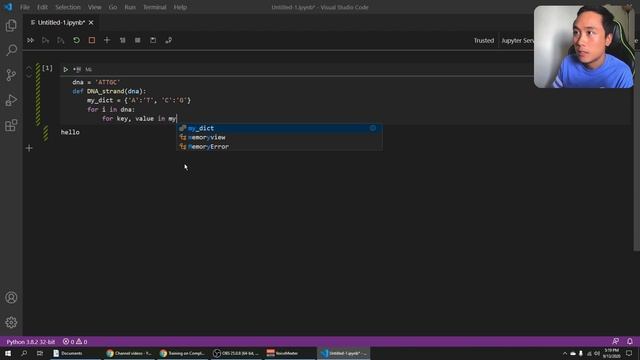The height and width of the screenshot is (360, 640).
Task: Place cursor on the my_dict assignment line
Action: [x=139, y=100]
